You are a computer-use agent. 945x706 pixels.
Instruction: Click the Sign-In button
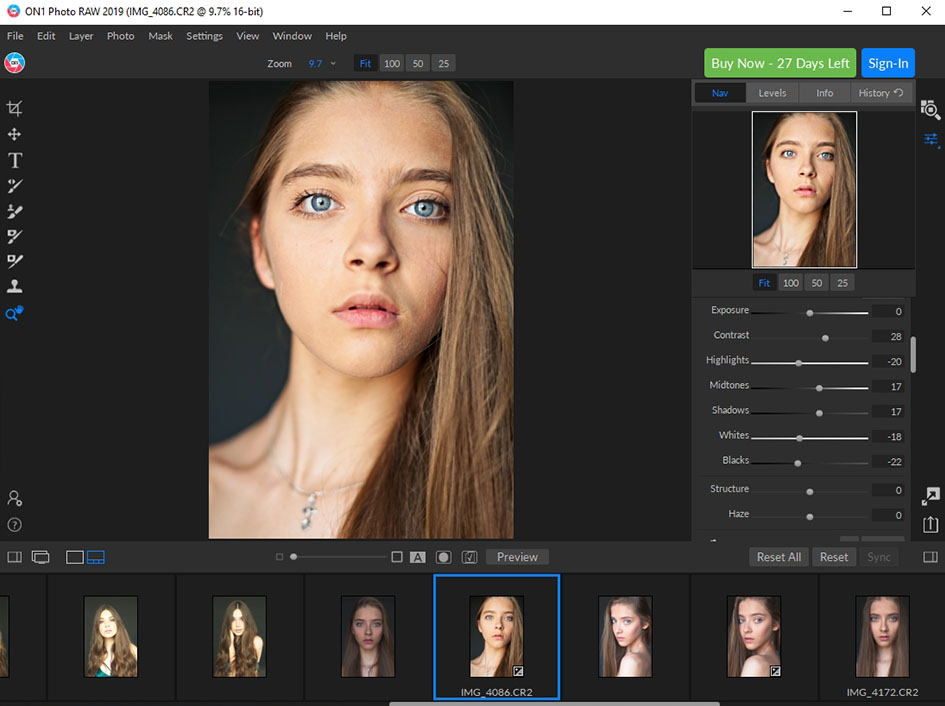pos(888,62)
